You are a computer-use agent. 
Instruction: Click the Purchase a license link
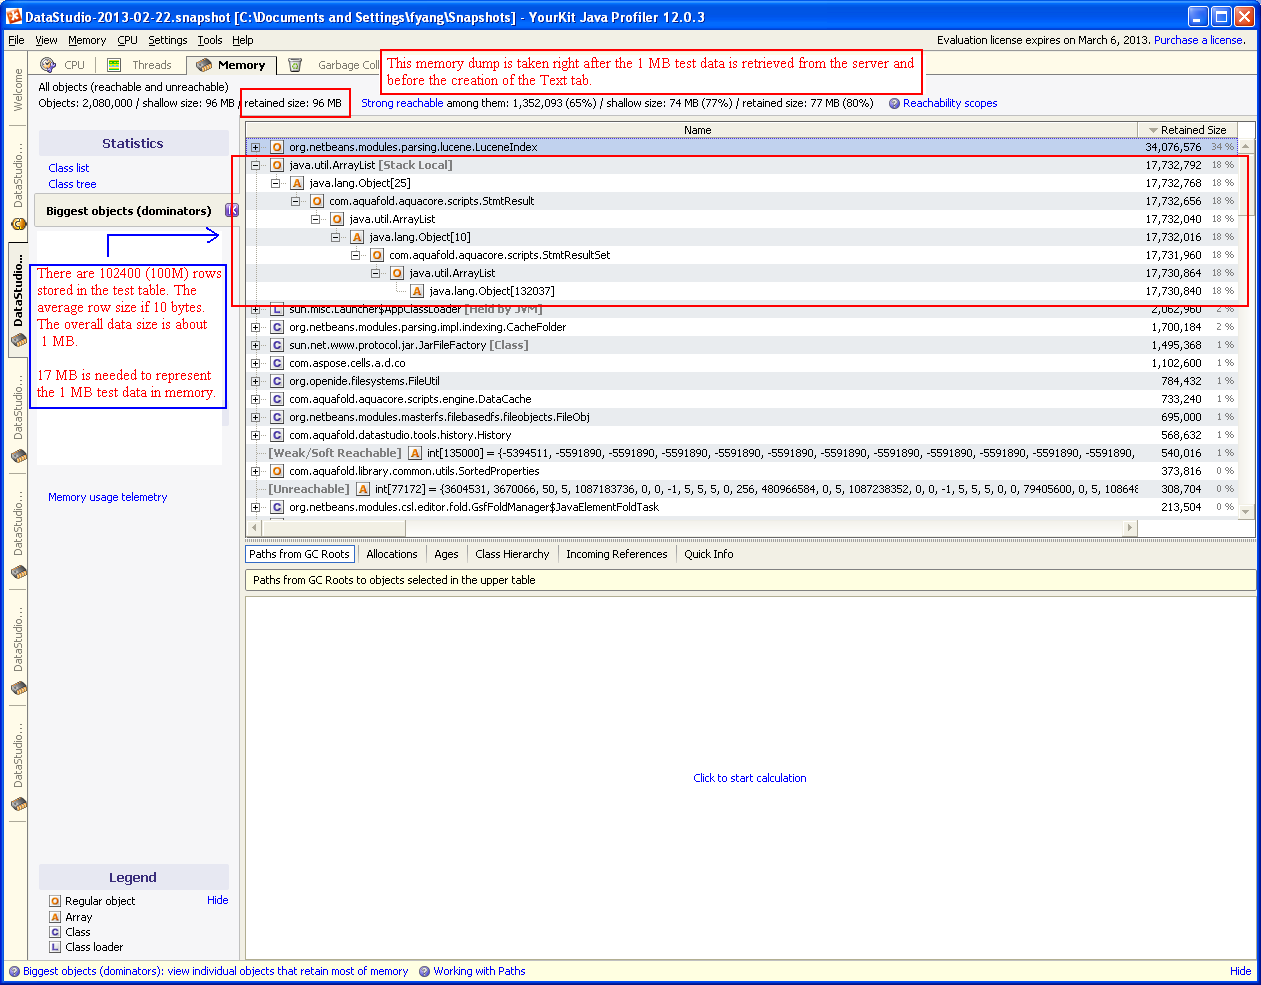1199,40
